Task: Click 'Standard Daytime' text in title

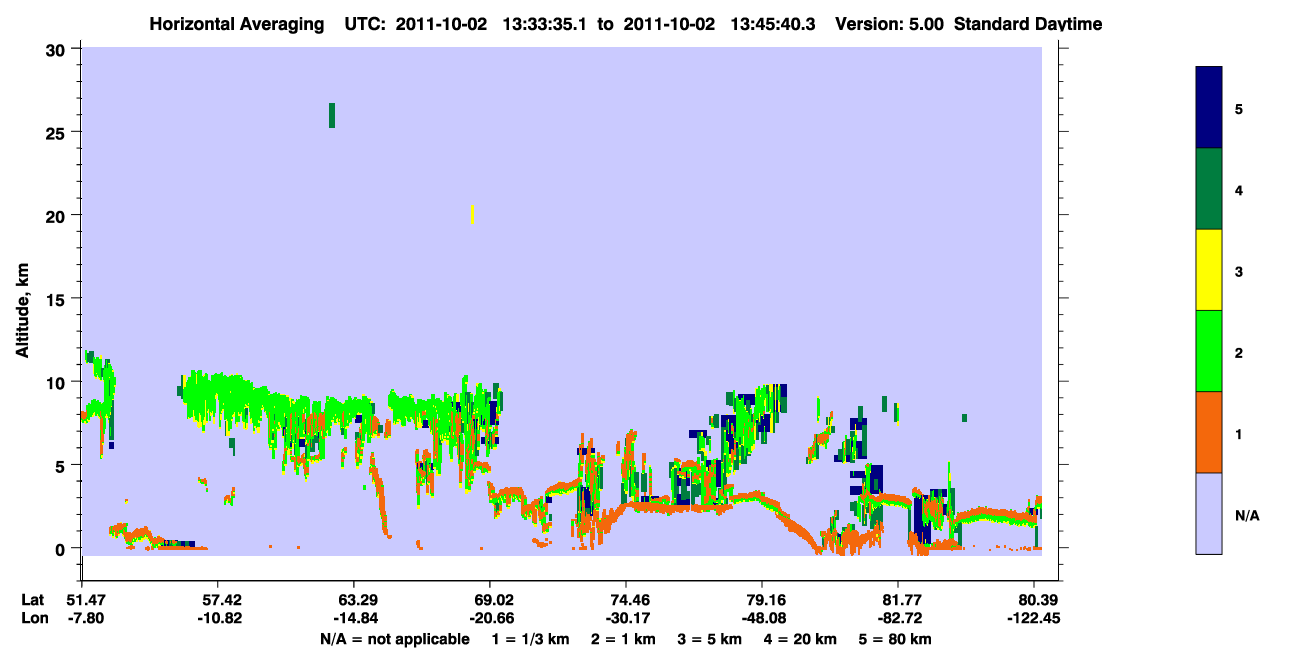Action: pyautogui.click(x=1028, y=24)
